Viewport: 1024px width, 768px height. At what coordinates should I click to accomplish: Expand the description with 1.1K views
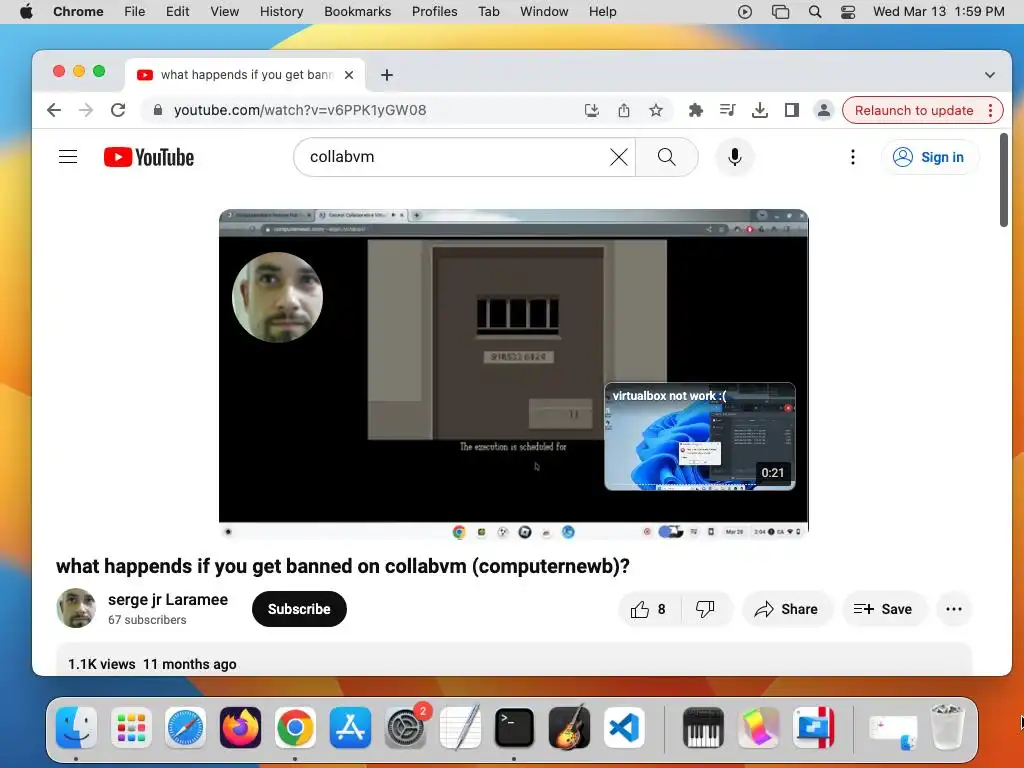[513, 660]
